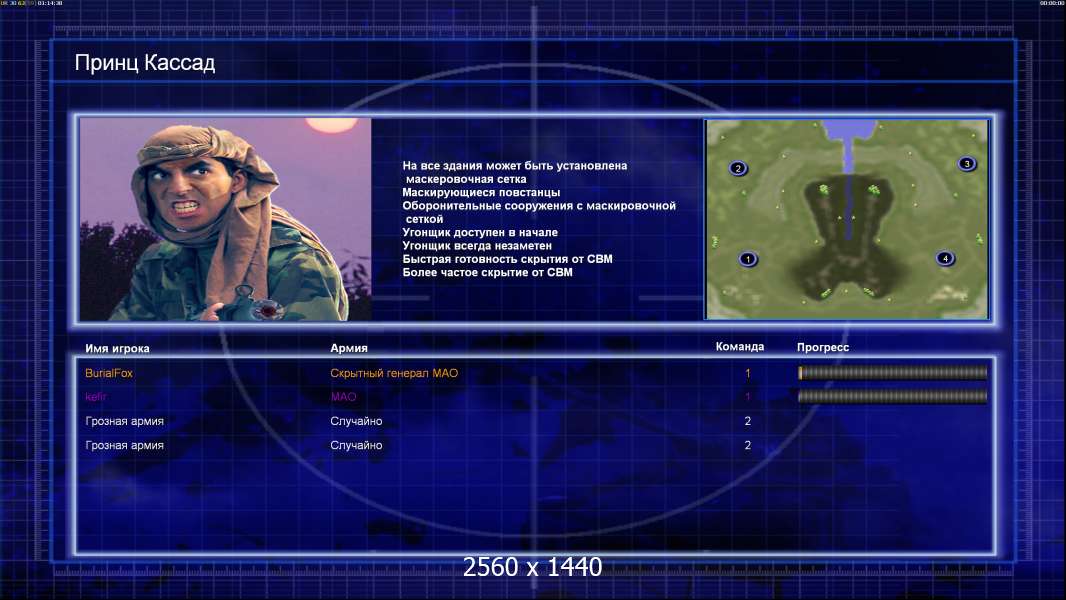Screen dimensions: 1066x600
Task: Click start position marker 4 on the minimap
Action: [945, 258]
